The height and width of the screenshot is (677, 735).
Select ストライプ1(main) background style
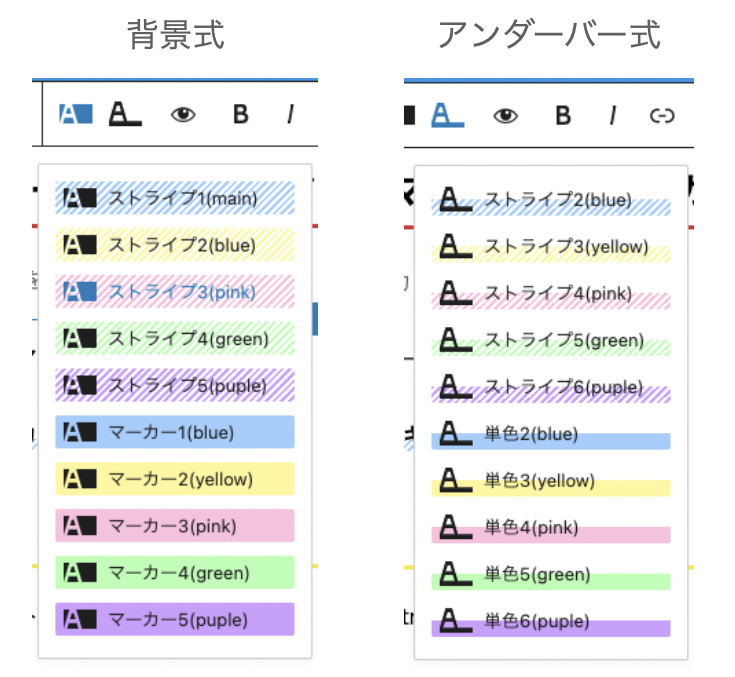[x=175, y=198]
